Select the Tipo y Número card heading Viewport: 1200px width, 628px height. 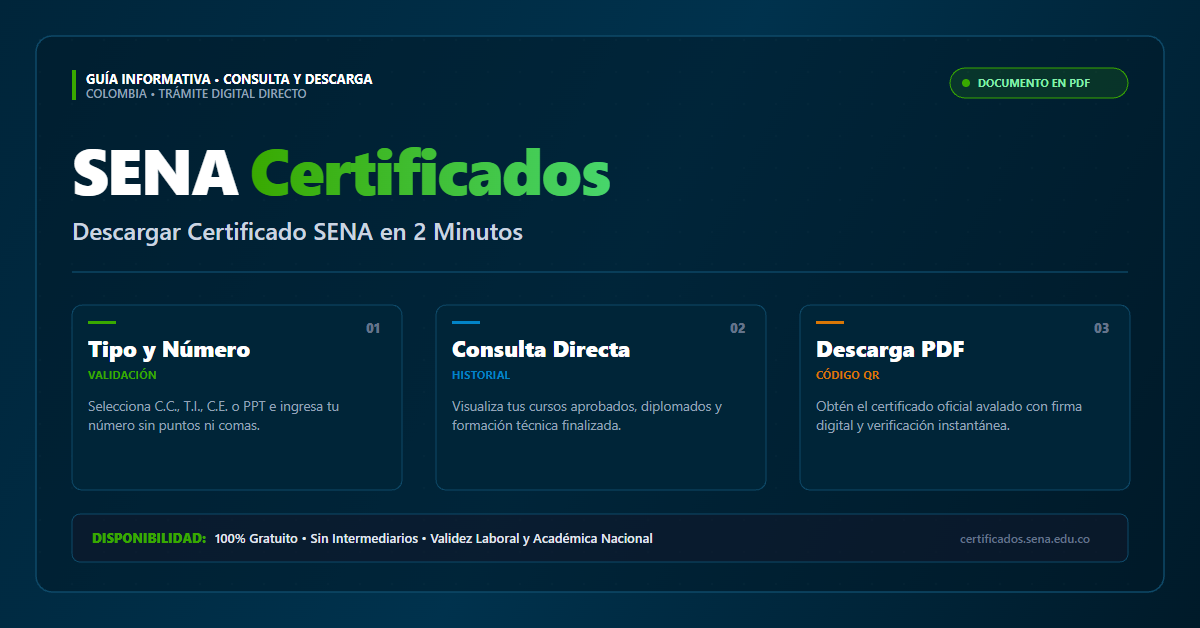coord(169,350)
